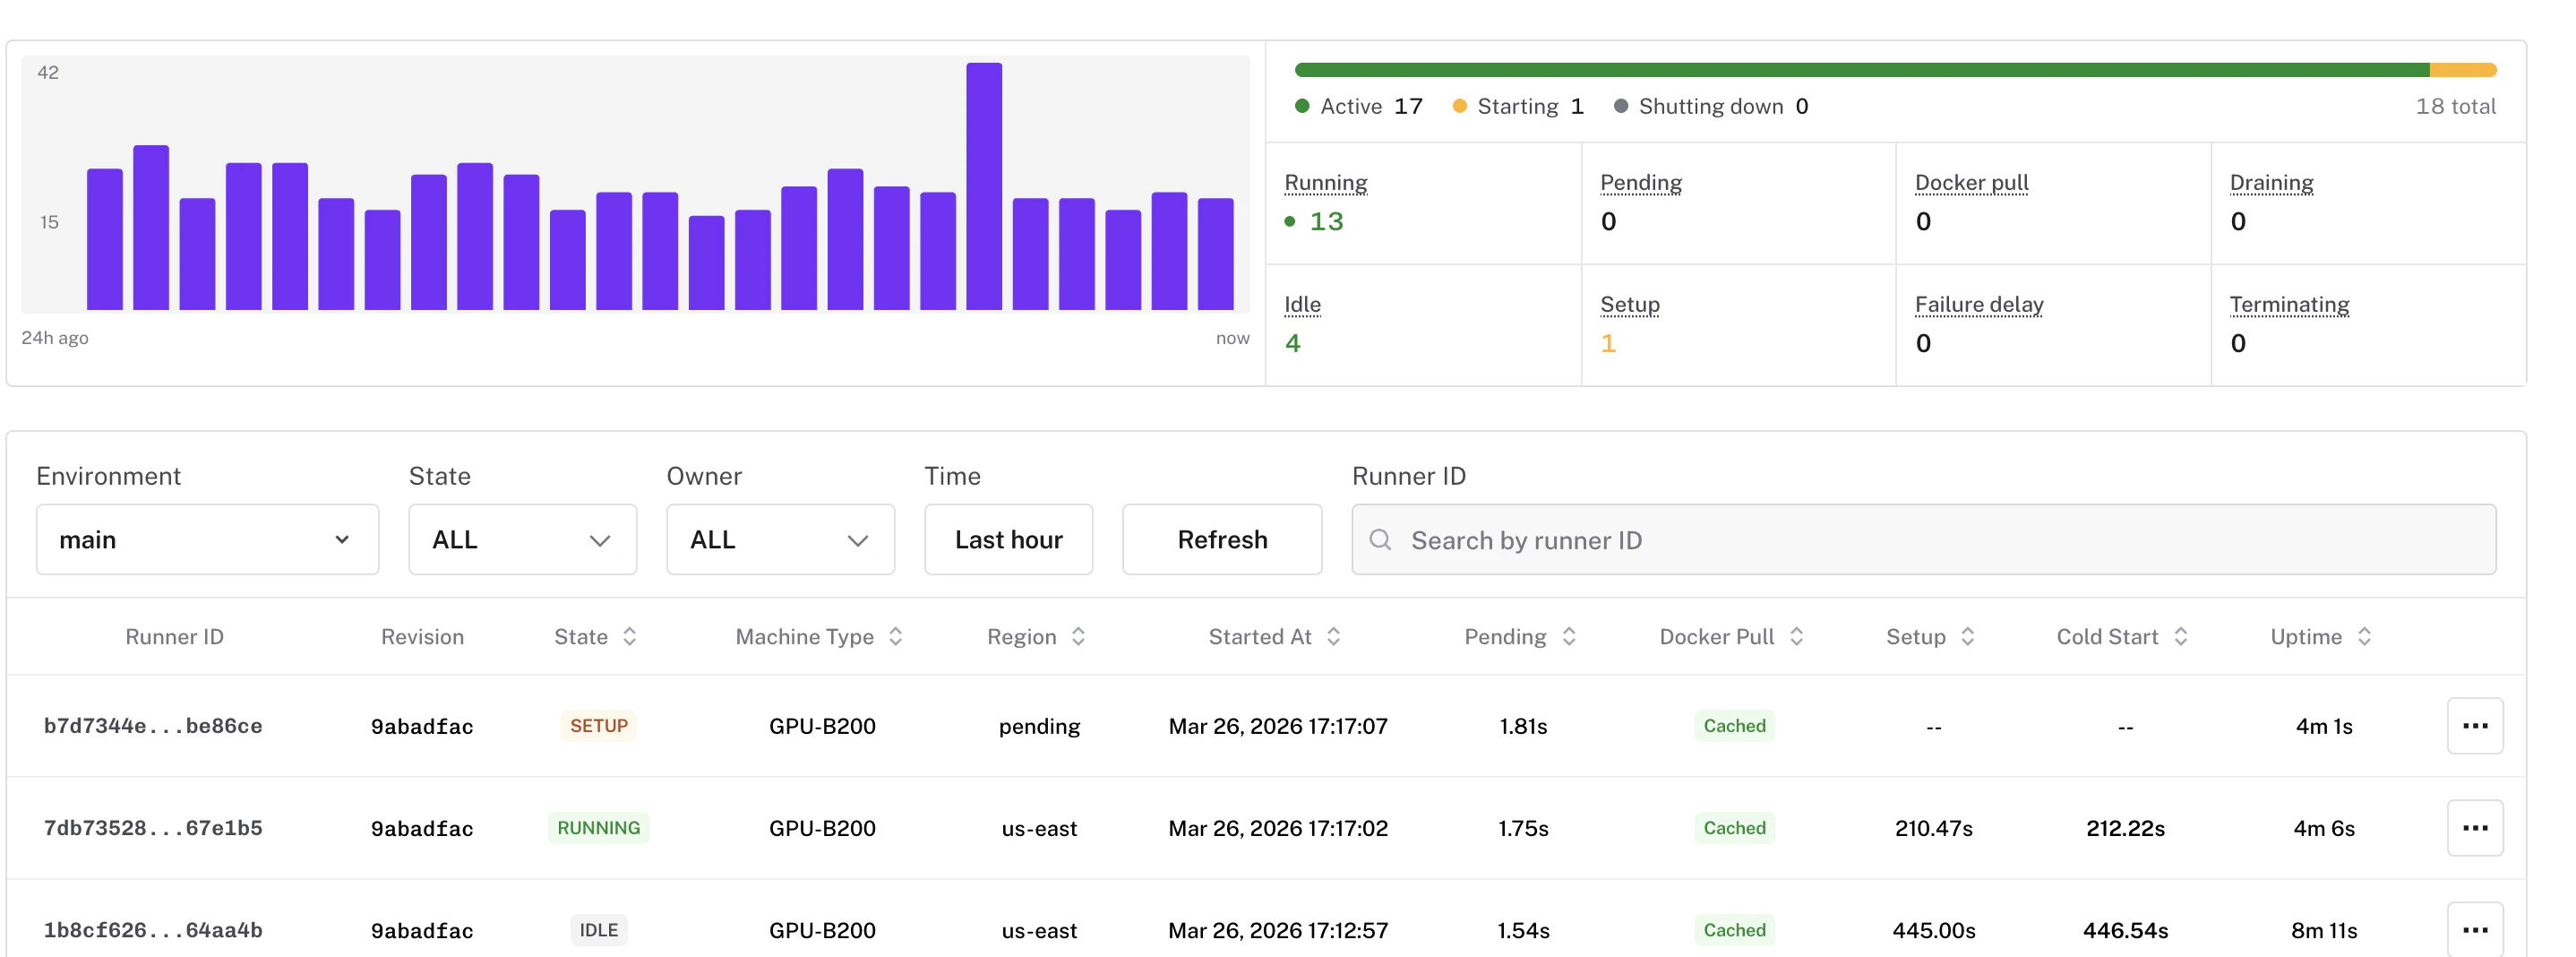This screenshot has height=957, width=2576.
Task: Click the Active legend dot indicator
Action: click(x=1302, y=106)
